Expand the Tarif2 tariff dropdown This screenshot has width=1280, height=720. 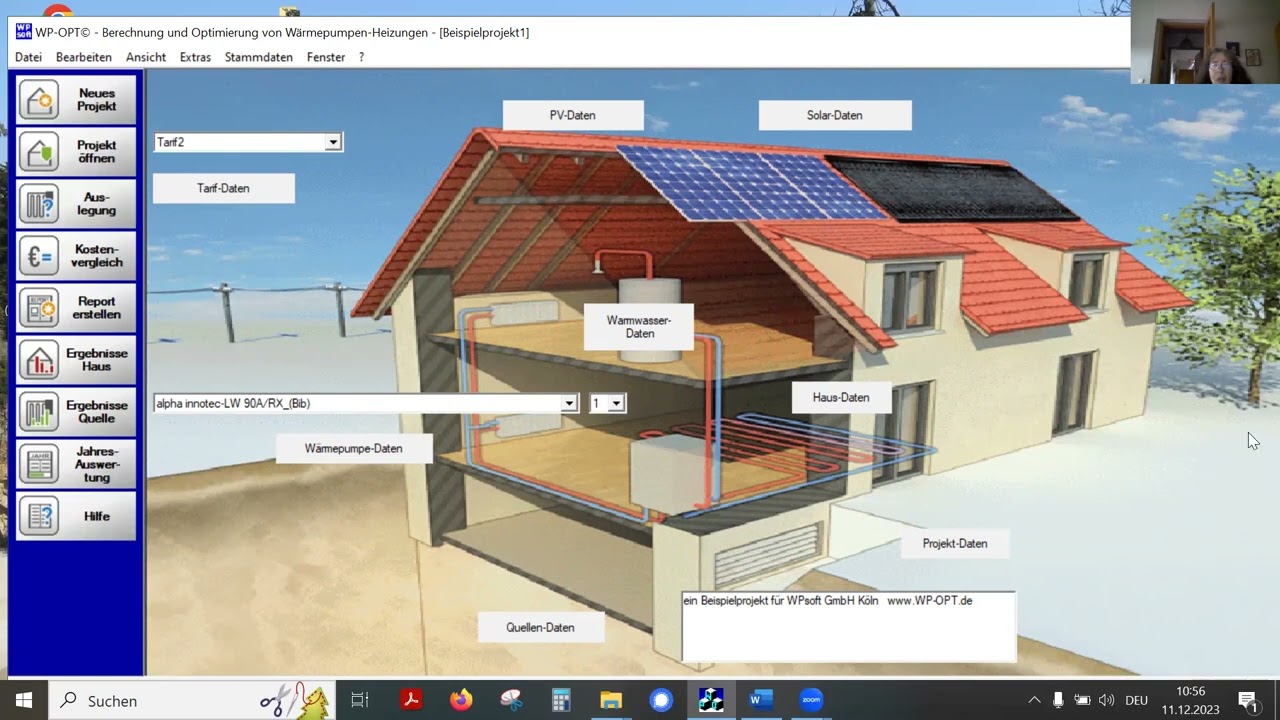[x=333, y=143]
